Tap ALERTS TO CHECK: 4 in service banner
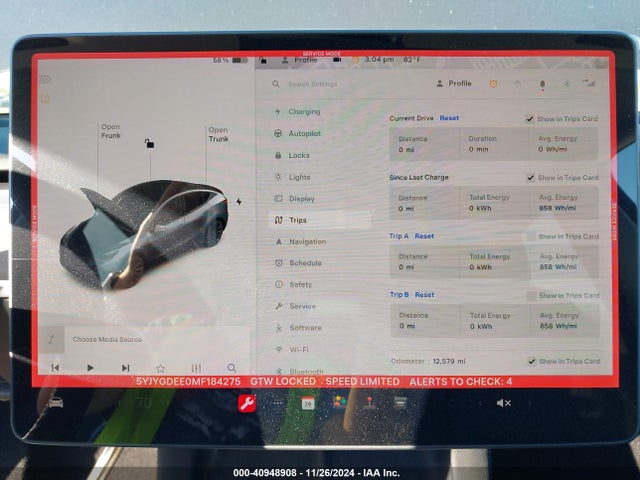This screenshot has height=480, width=640. coord(460,382)
